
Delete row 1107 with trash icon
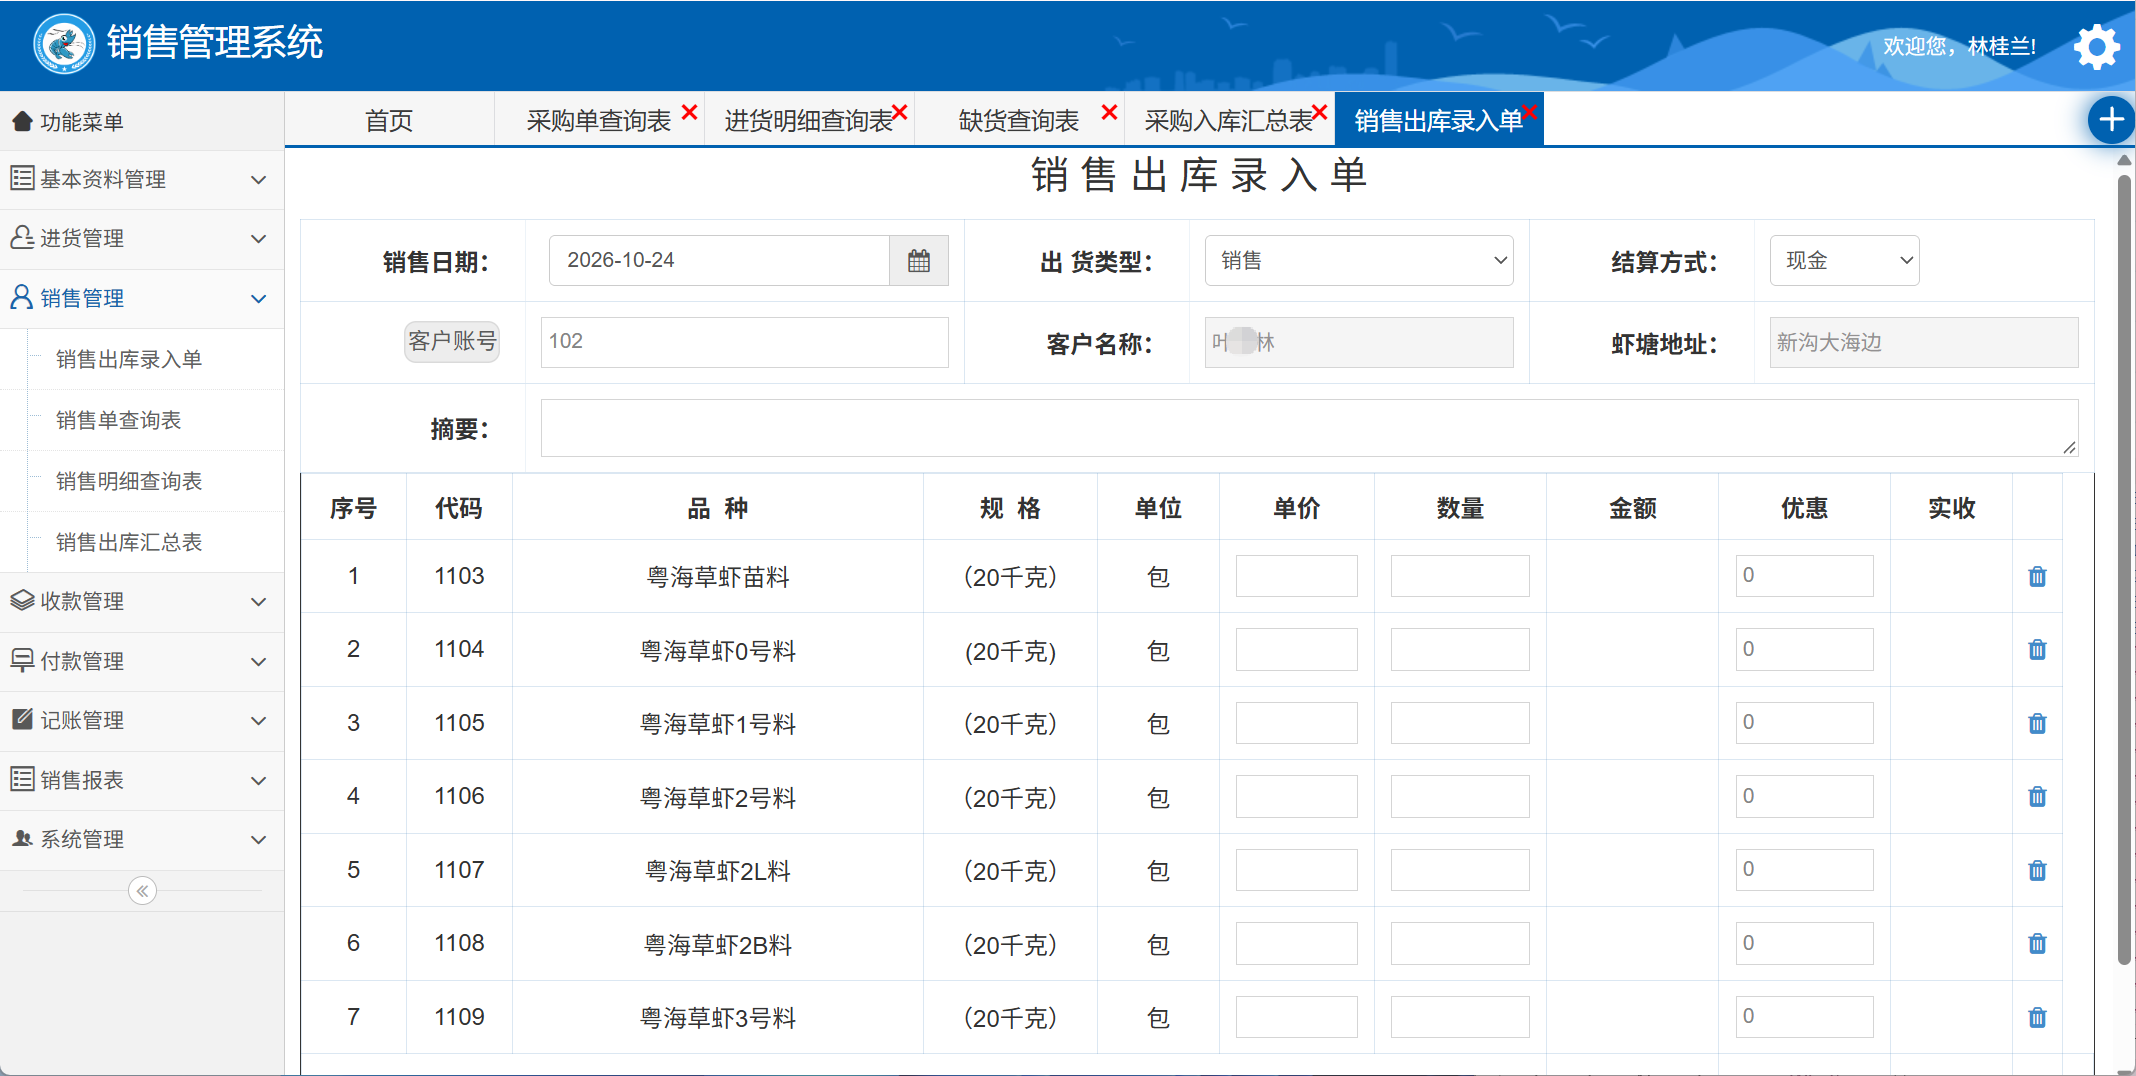pyautogui.click(x=2037, y=871)
